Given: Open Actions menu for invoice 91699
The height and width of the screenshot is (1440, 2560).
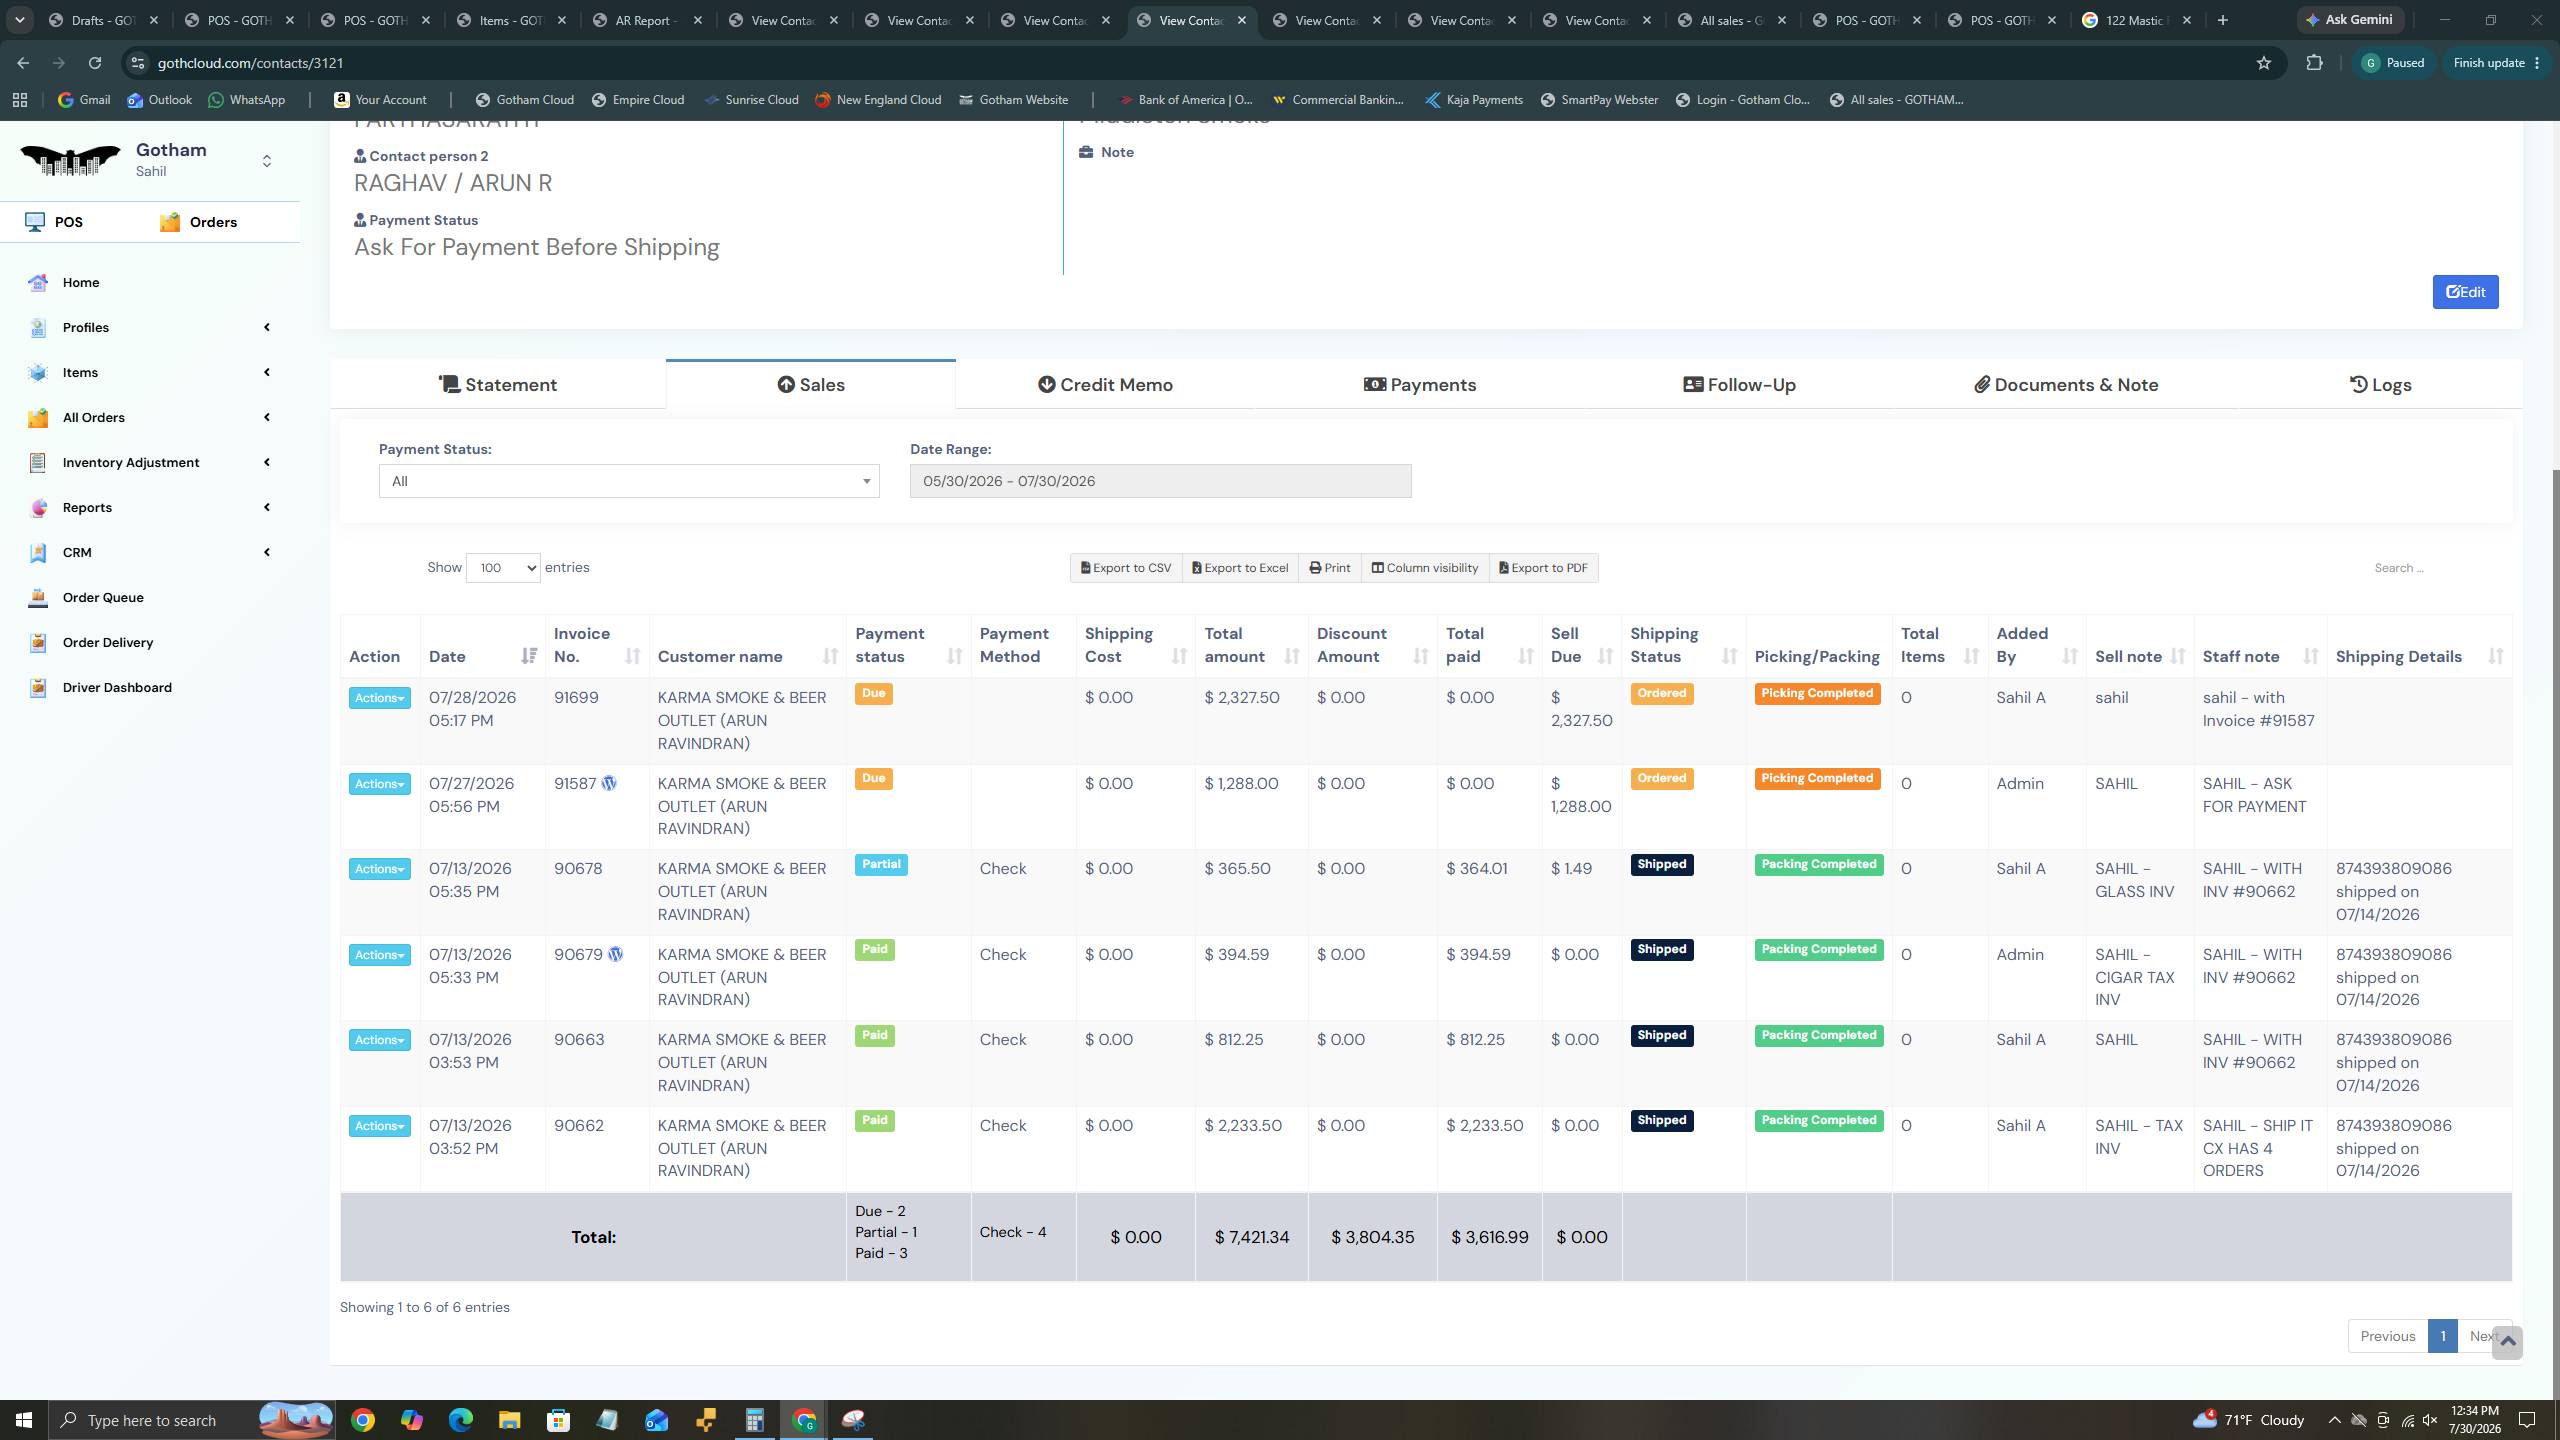Looking at the screenshot, I should point(380,698).
